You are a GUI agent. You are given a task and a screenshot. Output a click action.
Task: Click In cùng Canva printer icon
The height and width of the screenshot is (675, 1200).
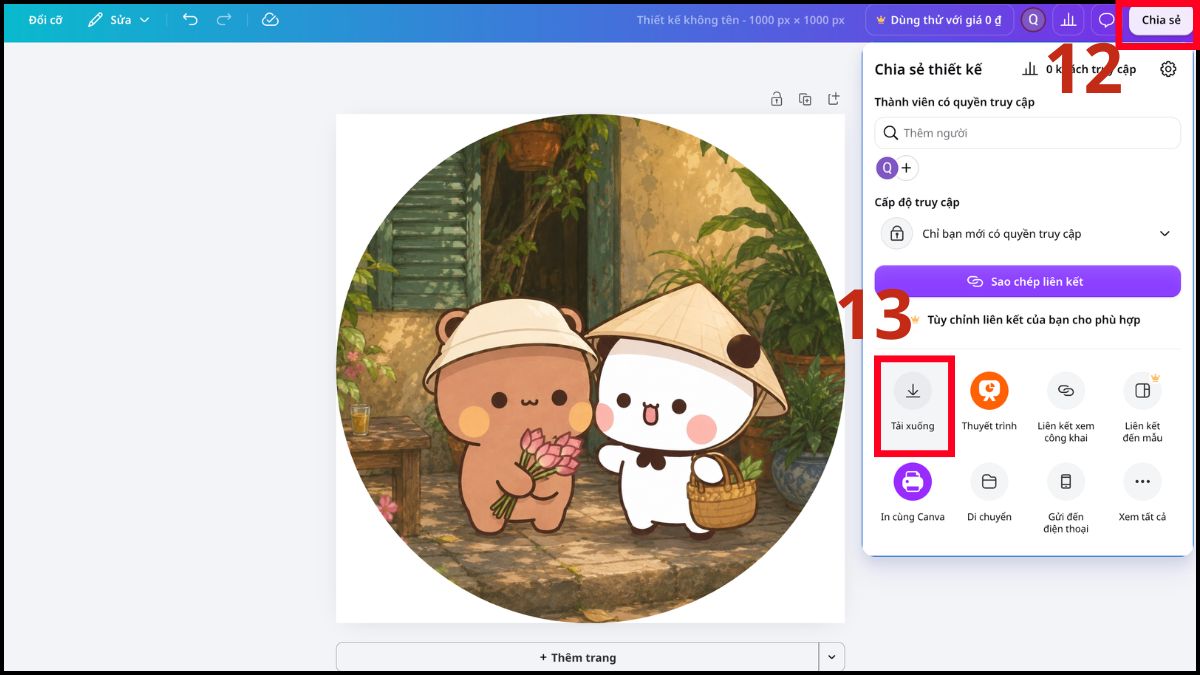[x=913, y=482]
